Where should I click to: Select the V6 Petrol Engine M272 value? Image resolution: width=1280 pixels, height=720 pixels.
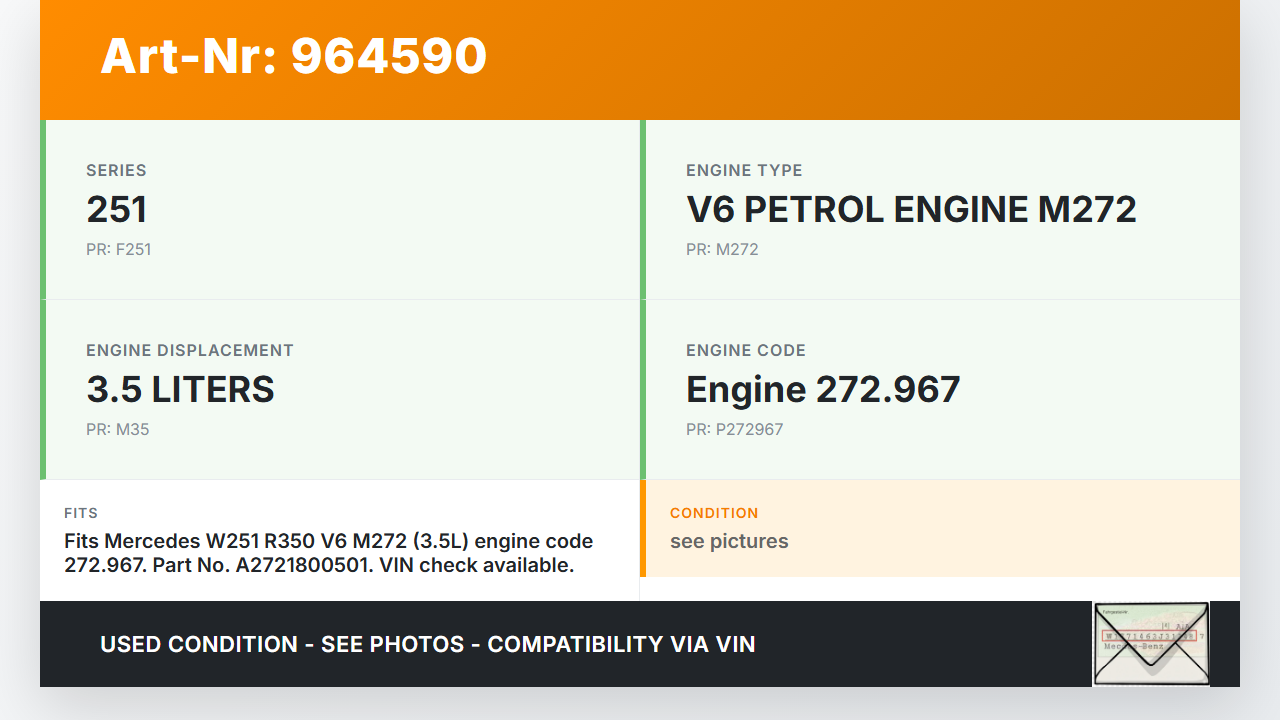pyautogui.click(x=911, y=210)
